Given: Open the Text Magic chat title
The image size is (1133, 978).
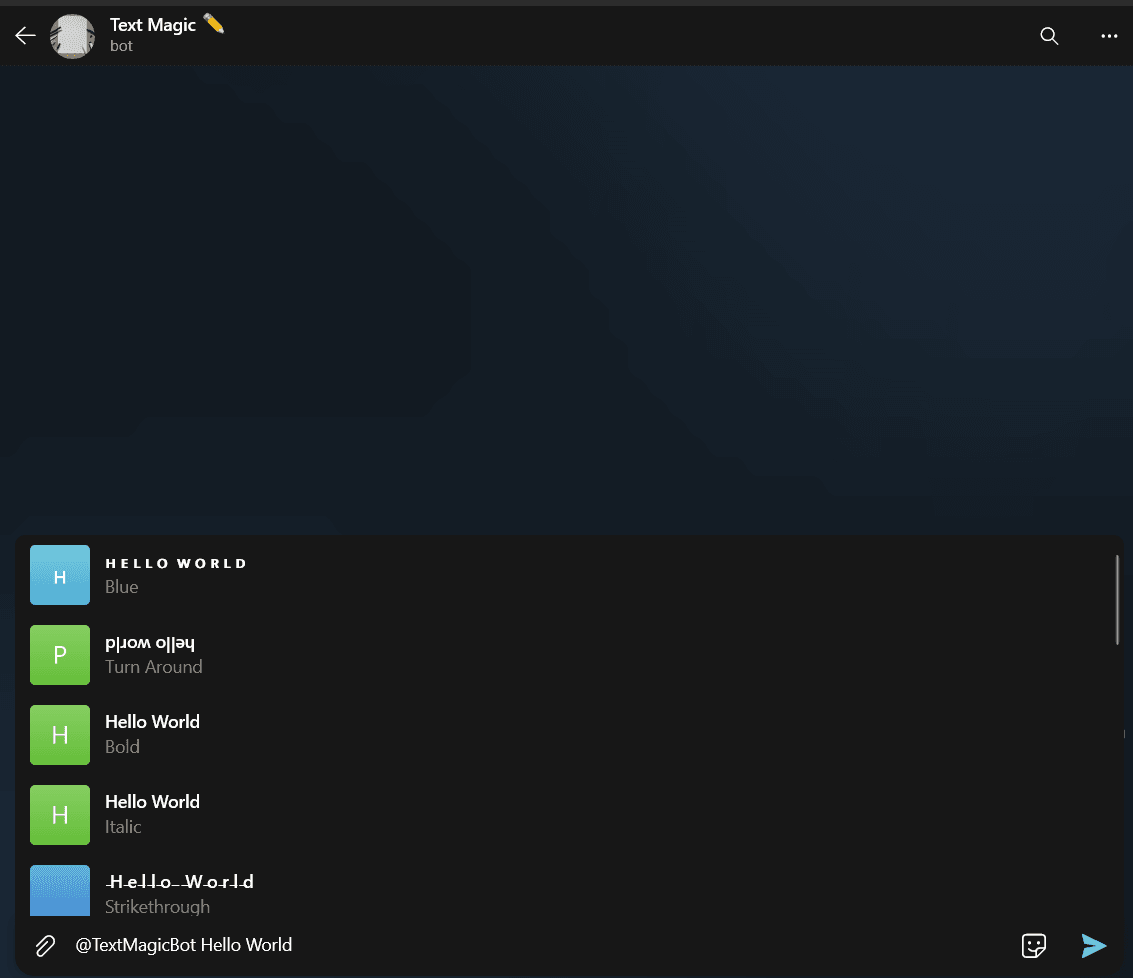Looking at the screenshot, I should click(x=167, y=25).
